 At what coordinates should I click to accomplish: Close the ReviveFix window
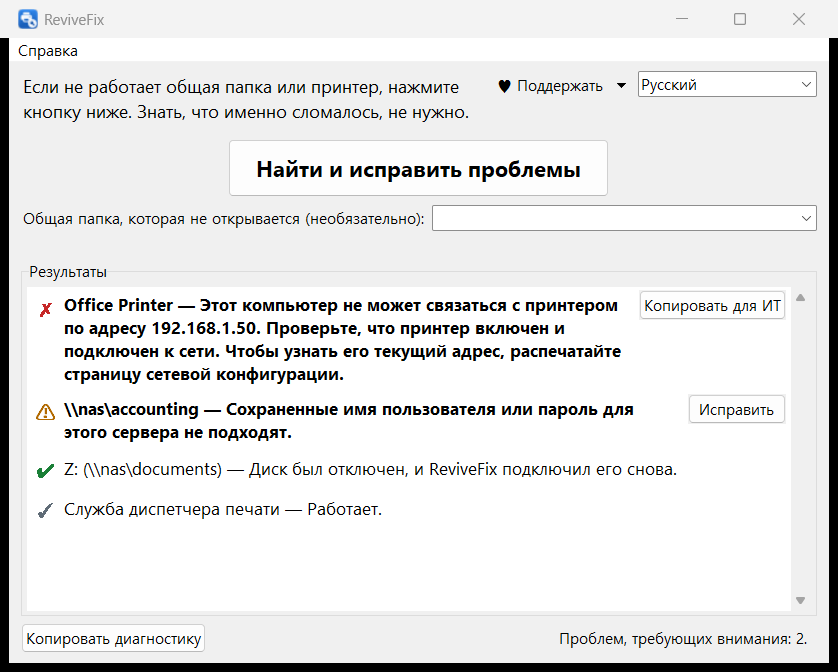[798, 19]
